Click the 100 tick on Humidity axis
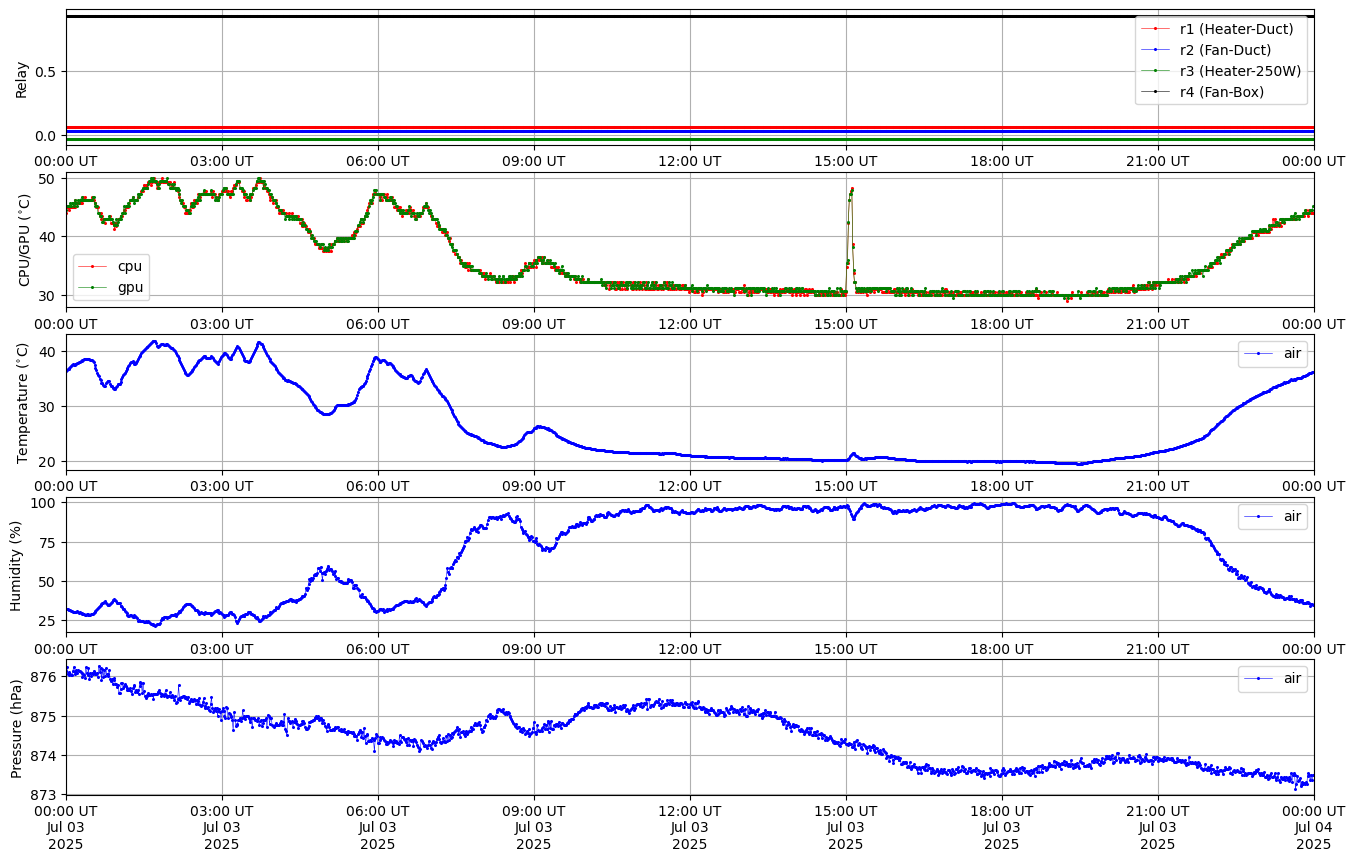1355x861 pixels. point(47,503)
